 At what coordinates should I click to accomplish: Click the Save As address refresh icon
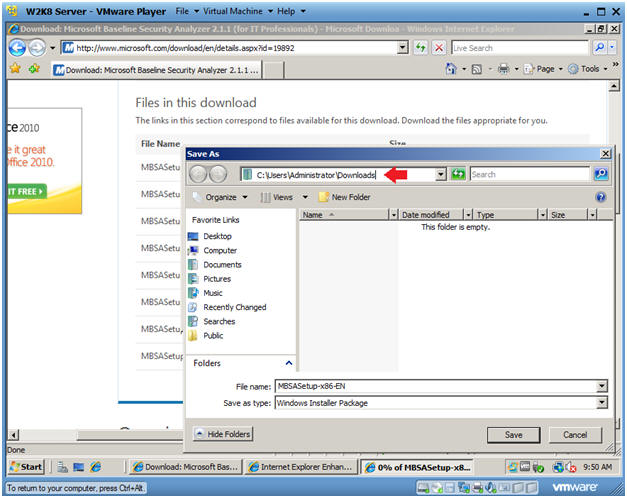(458, 174)
